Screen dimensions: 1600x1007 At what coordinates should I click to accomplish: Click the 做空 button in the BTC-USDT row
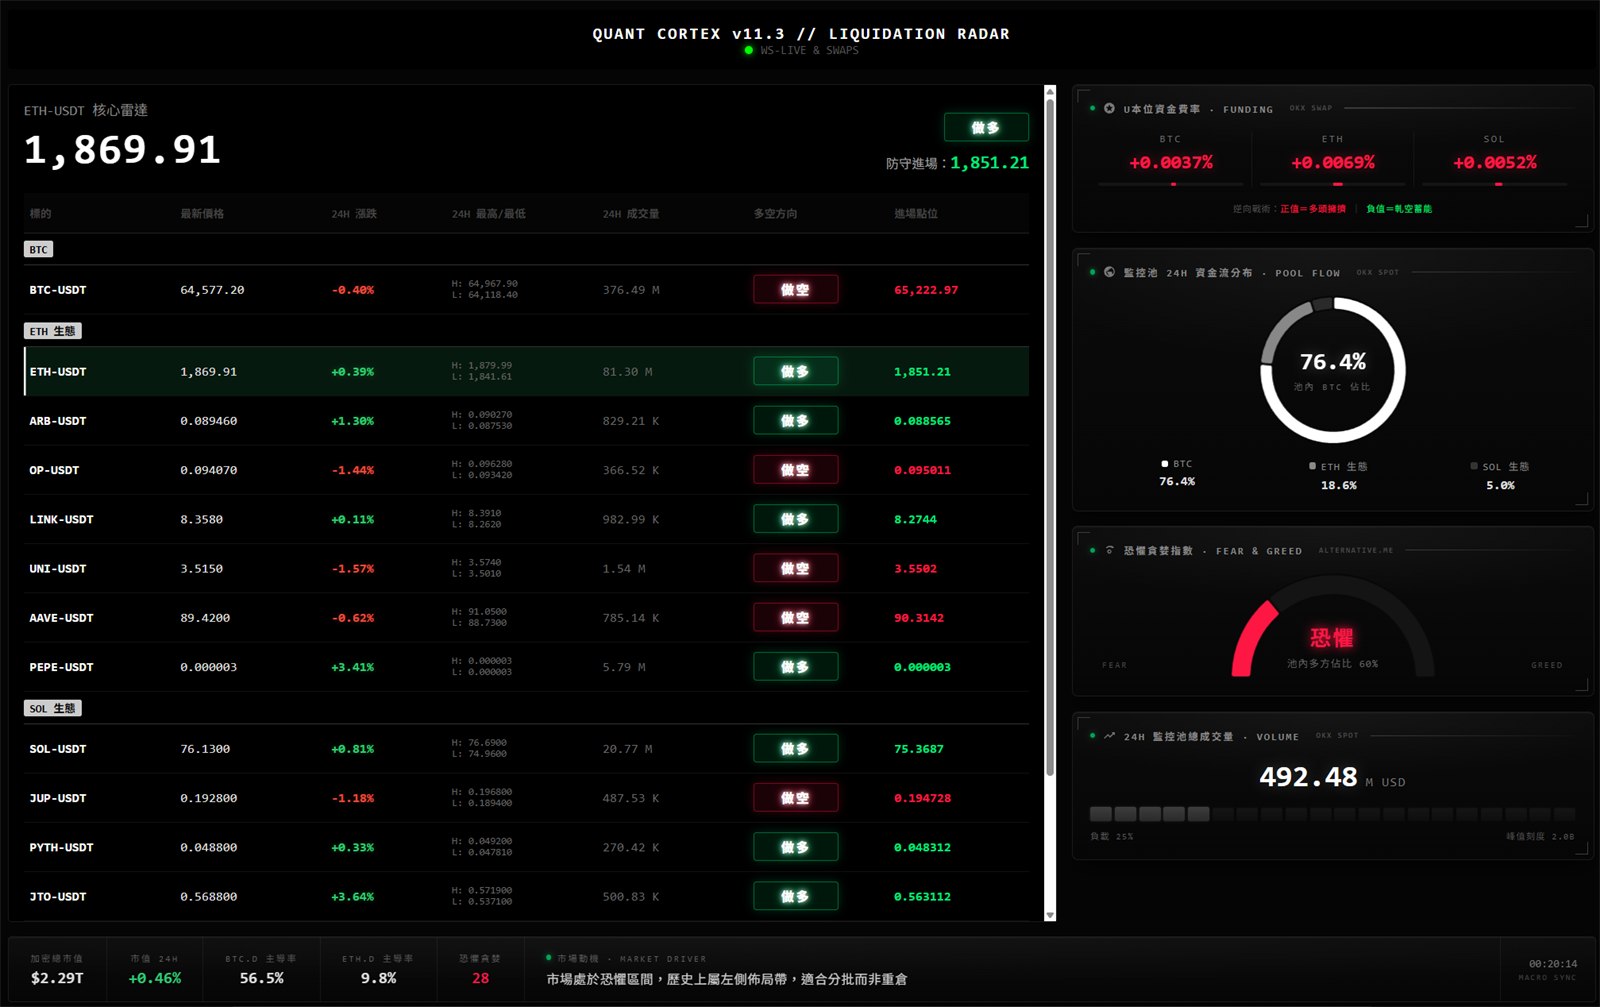tap(796, 290)
